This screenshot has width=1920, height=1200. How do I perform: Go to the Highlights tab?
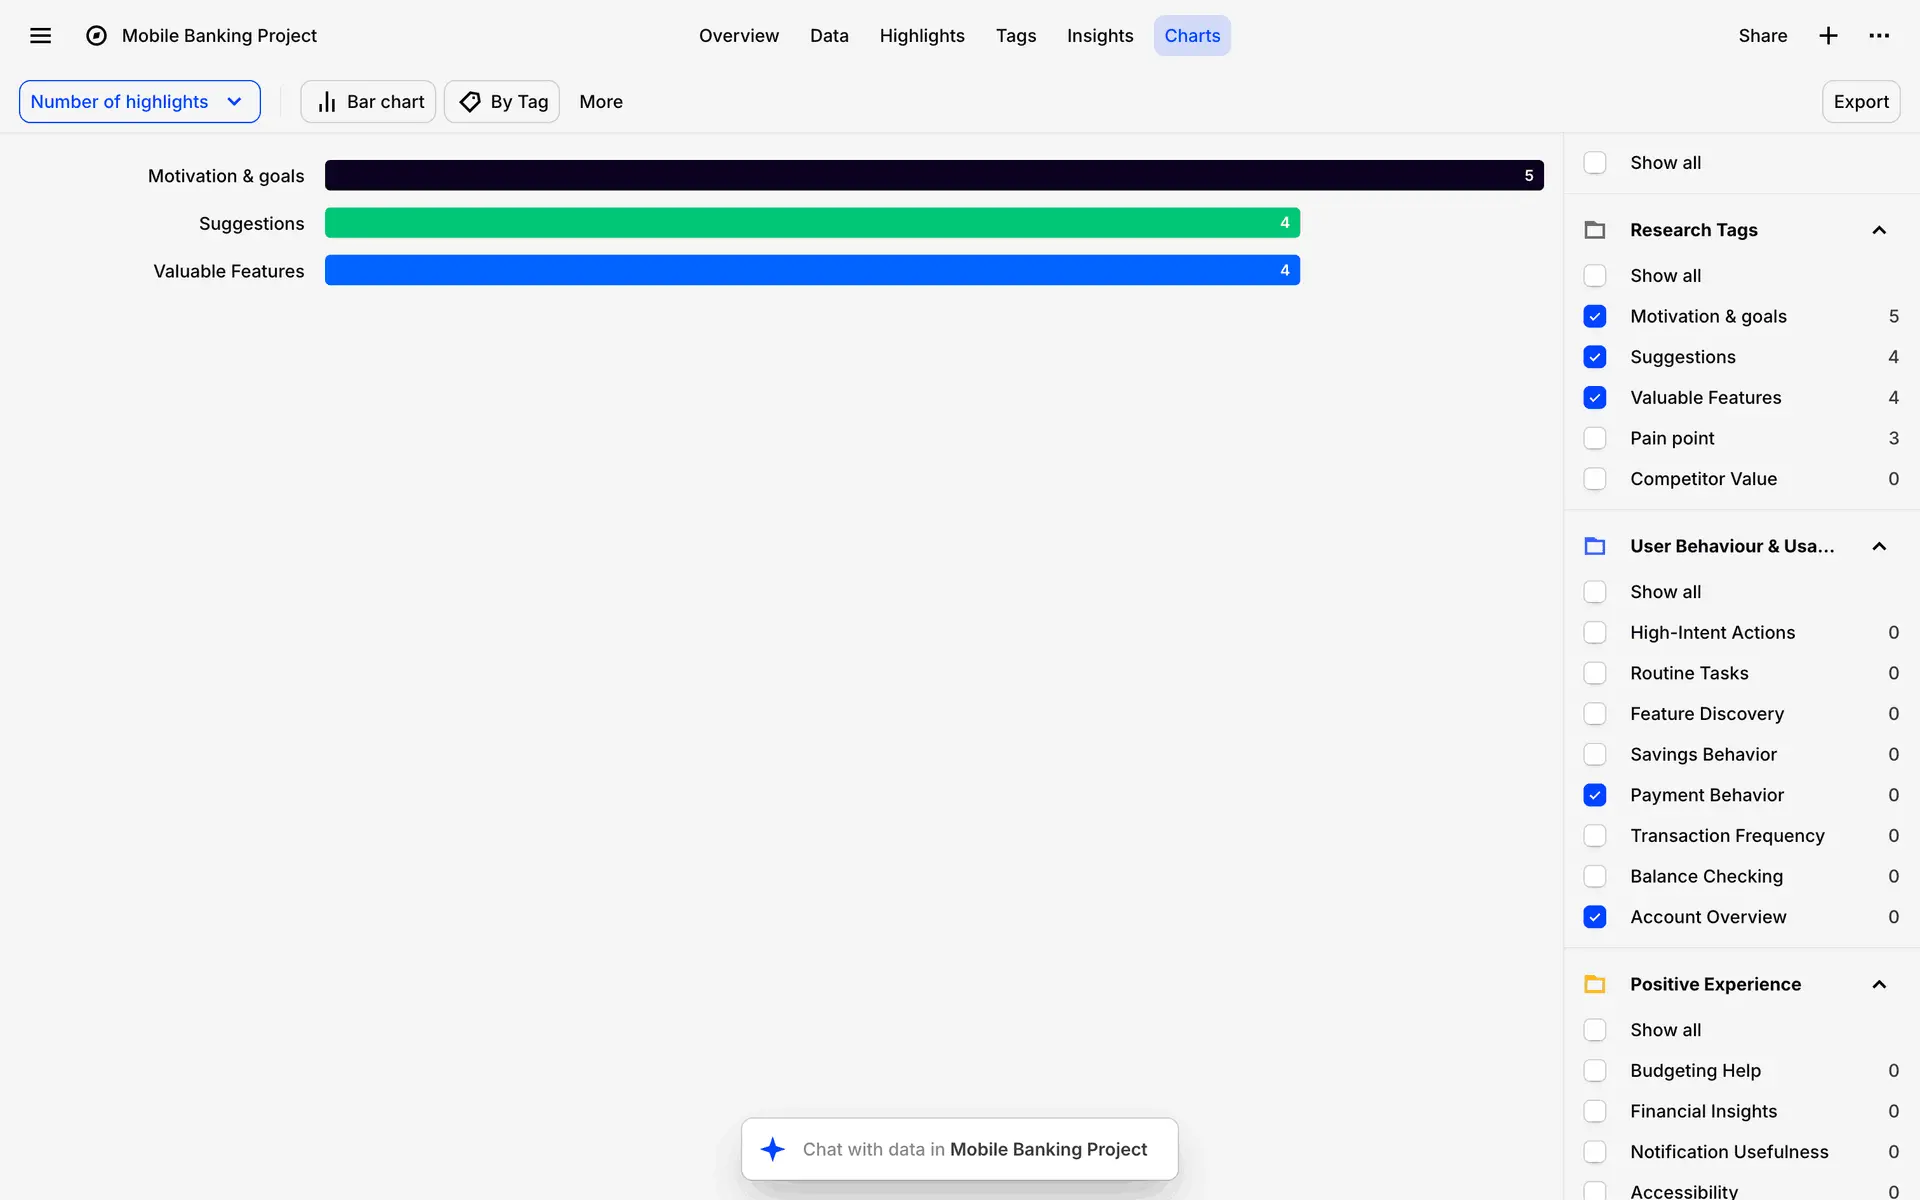tap(921, 36)
